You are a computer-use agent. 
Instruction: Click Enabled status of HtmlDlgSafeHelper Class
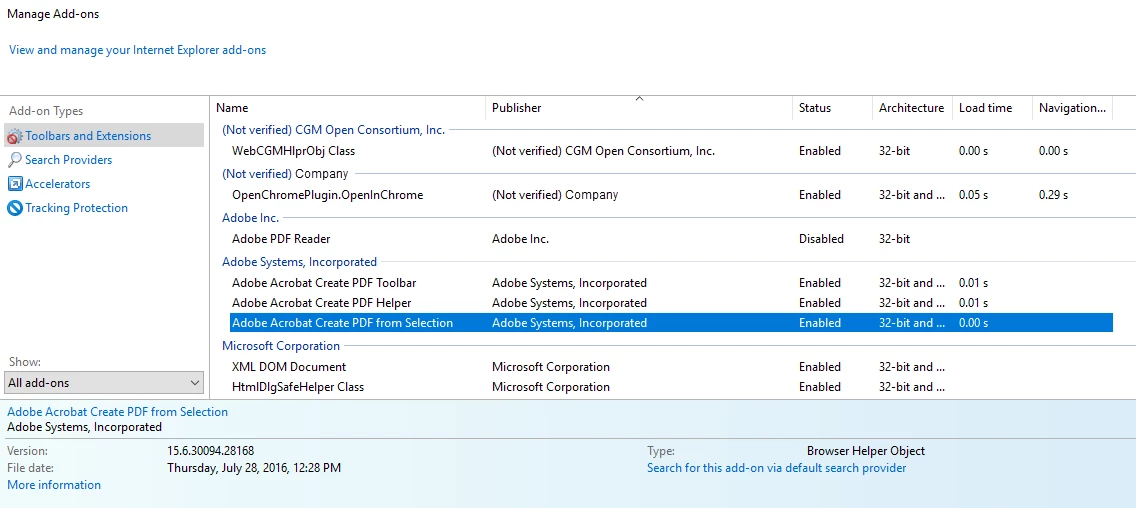coord(819,387)
